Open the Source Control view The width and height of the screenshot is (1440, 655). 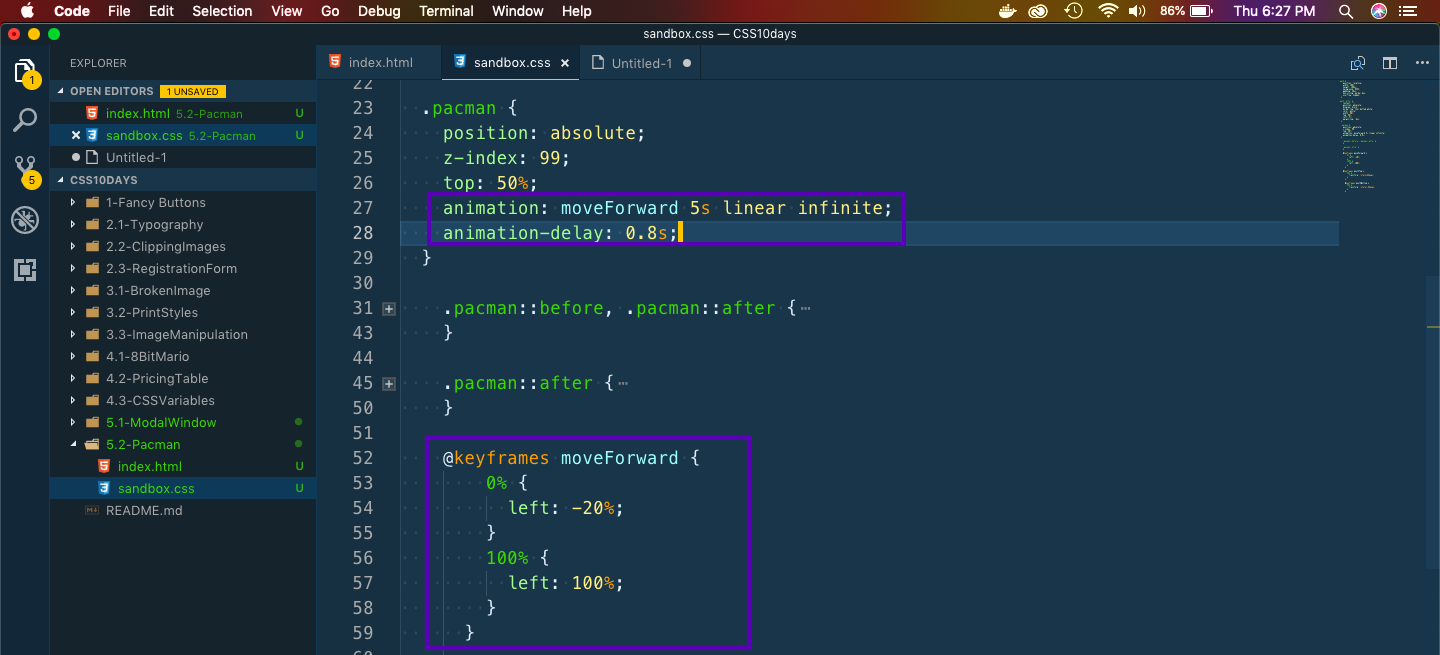pos(25,170)
